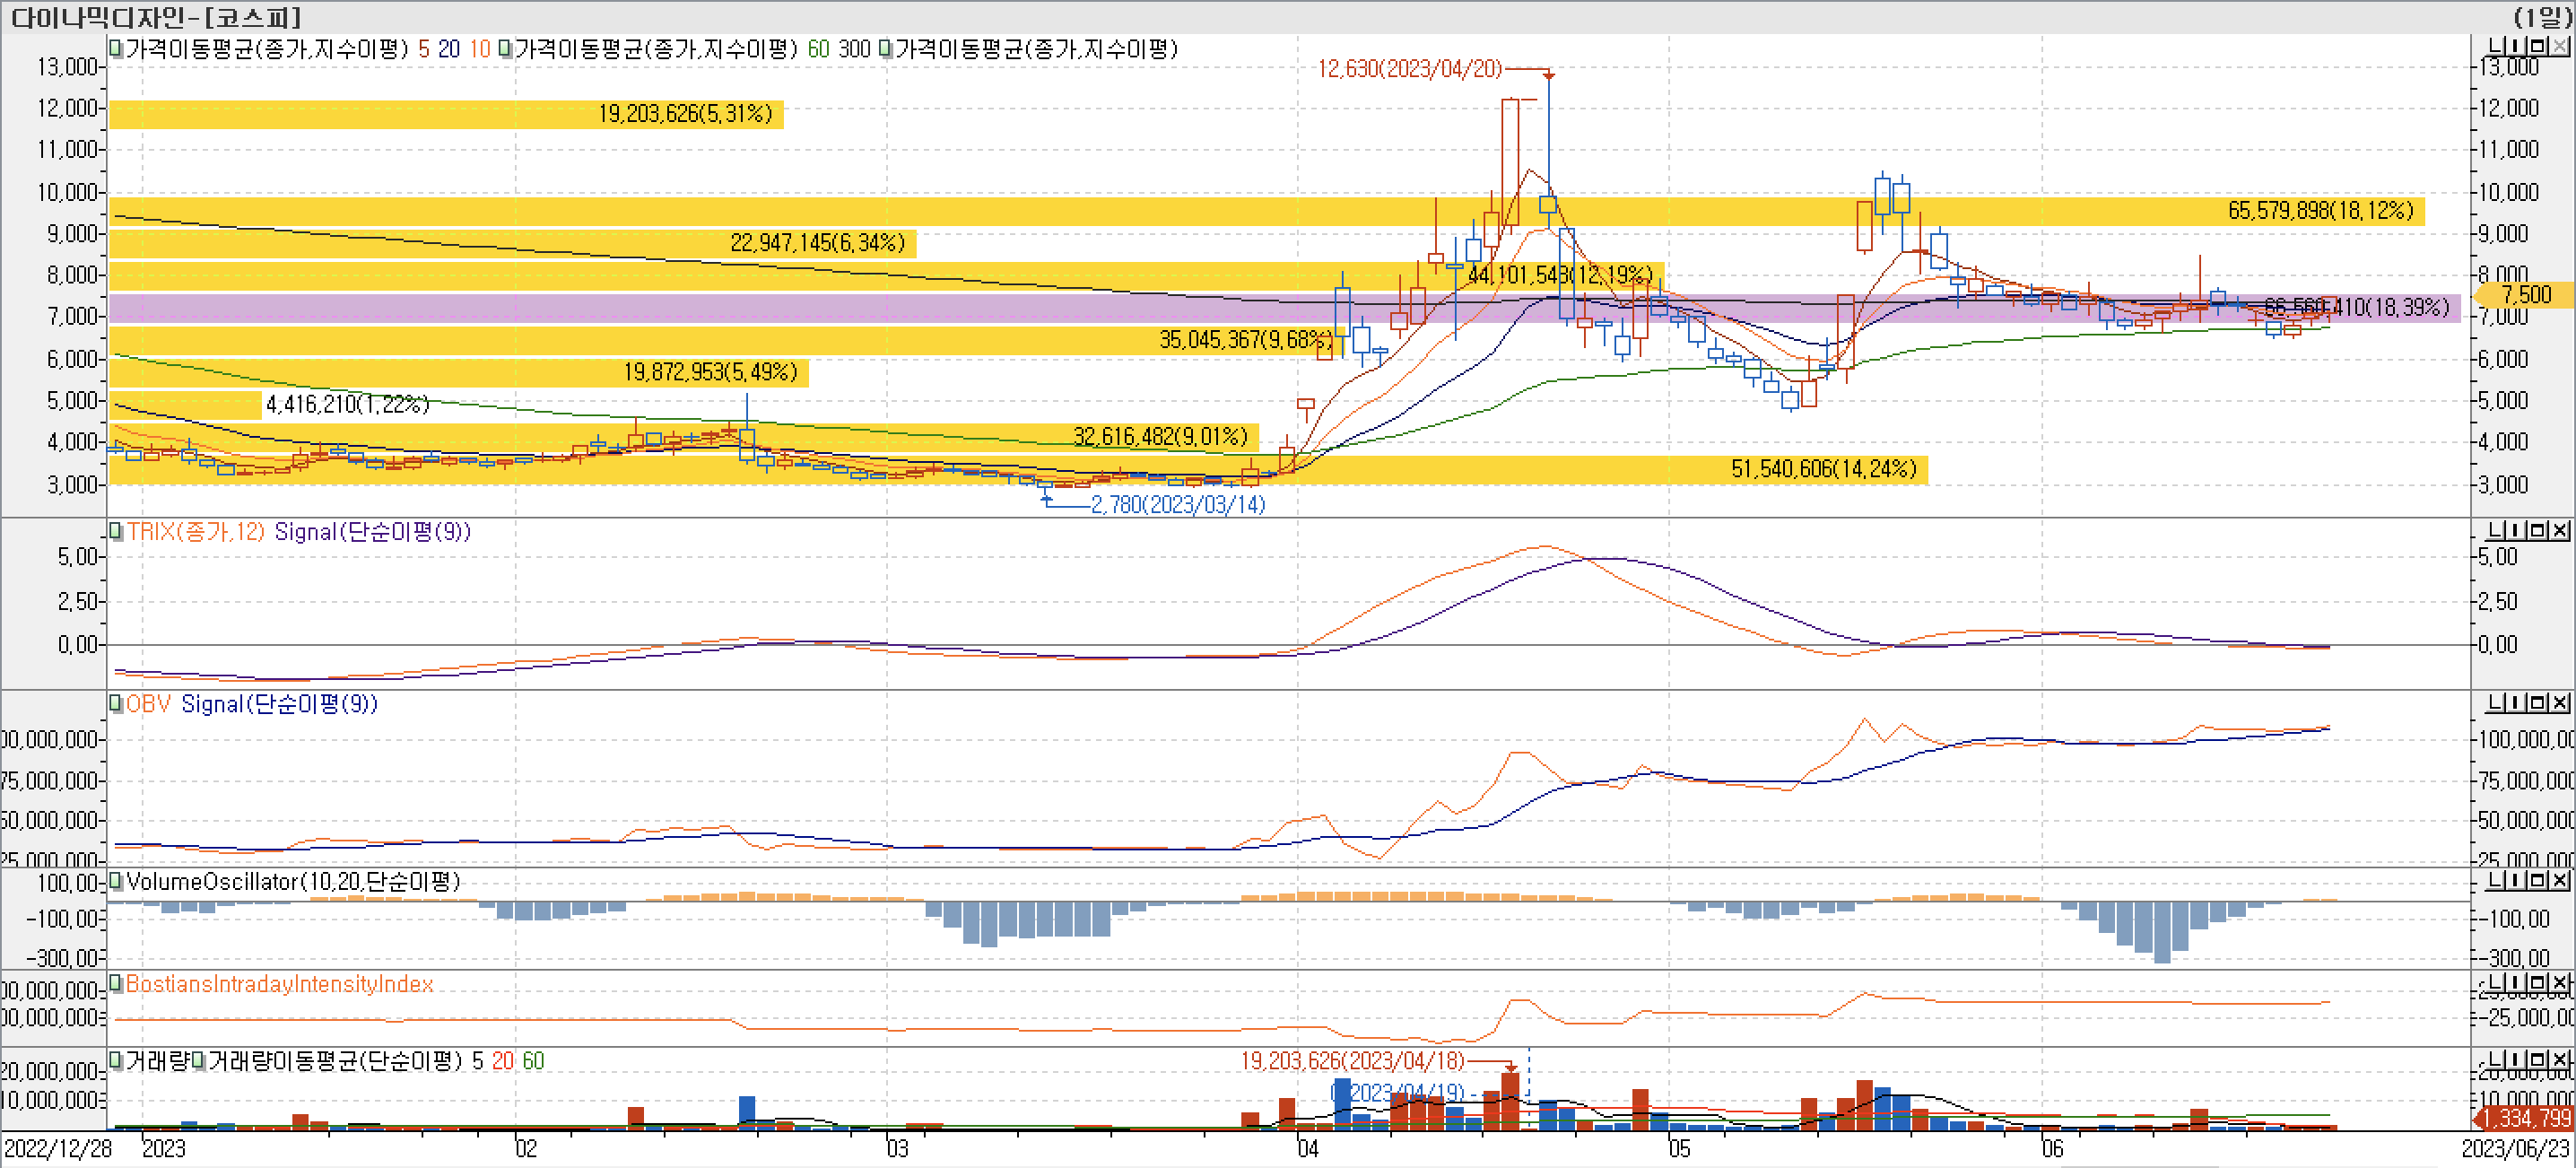The height and width of the screenshot is (1168, 2576).
Task: Maximize the VolumeOscillator panel
Action: (x=2539, y=881)
